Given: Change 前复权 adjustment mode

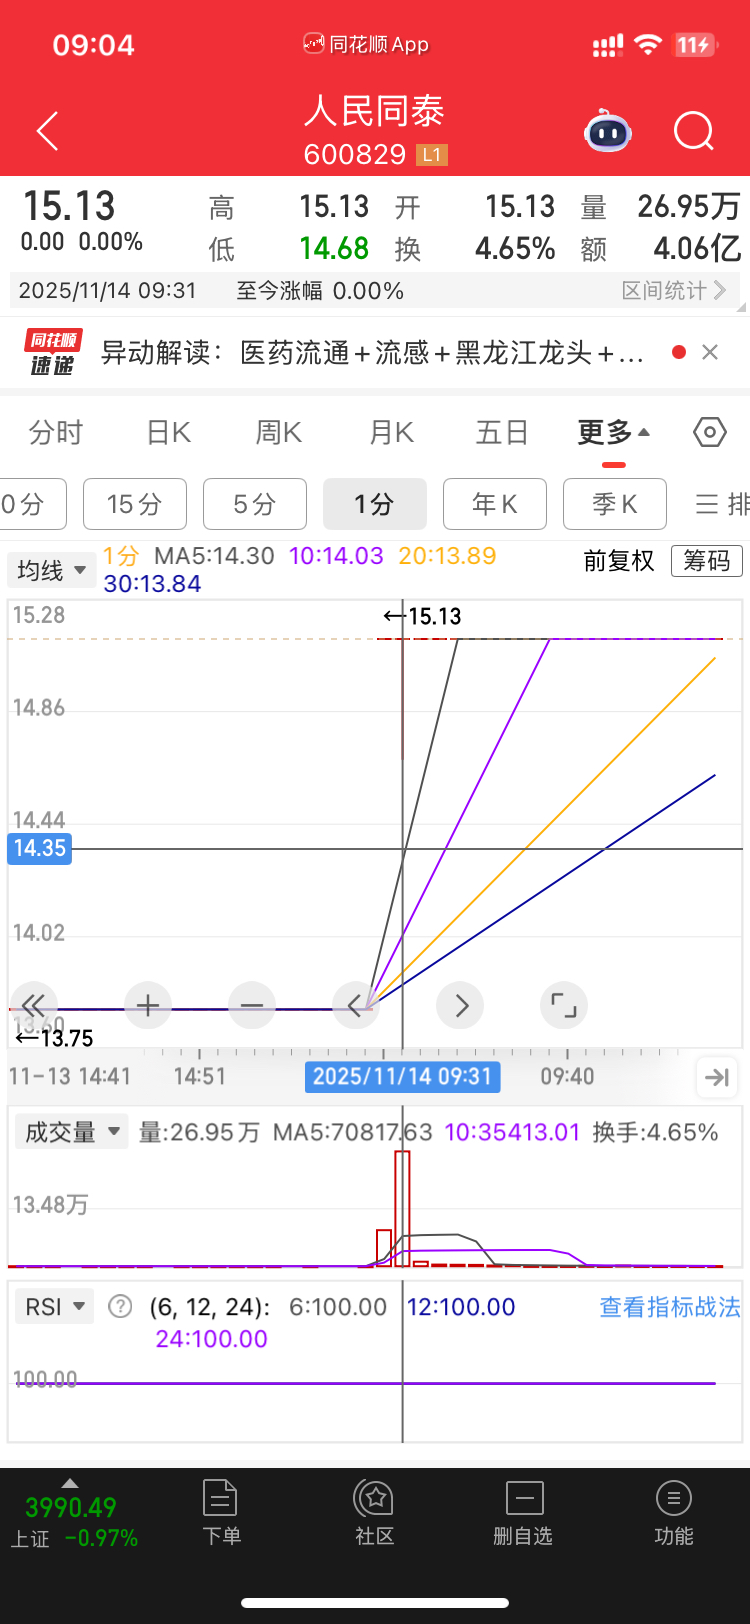Looking at the screenshot, I should point(619,560).
